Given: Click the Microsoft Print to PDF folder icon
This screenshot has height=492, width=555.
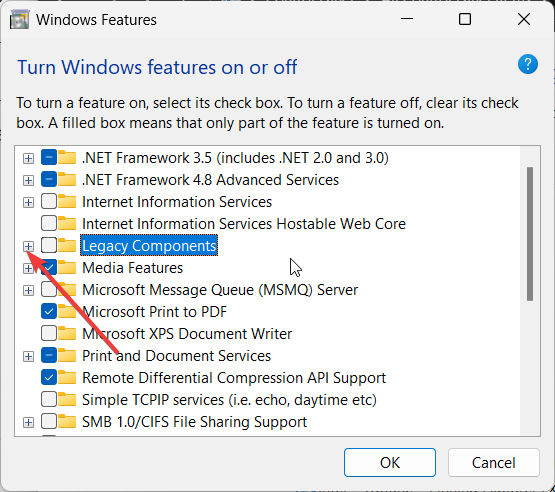Looking at the screenshot, I should pyautogui.click(x=67, y=311).
